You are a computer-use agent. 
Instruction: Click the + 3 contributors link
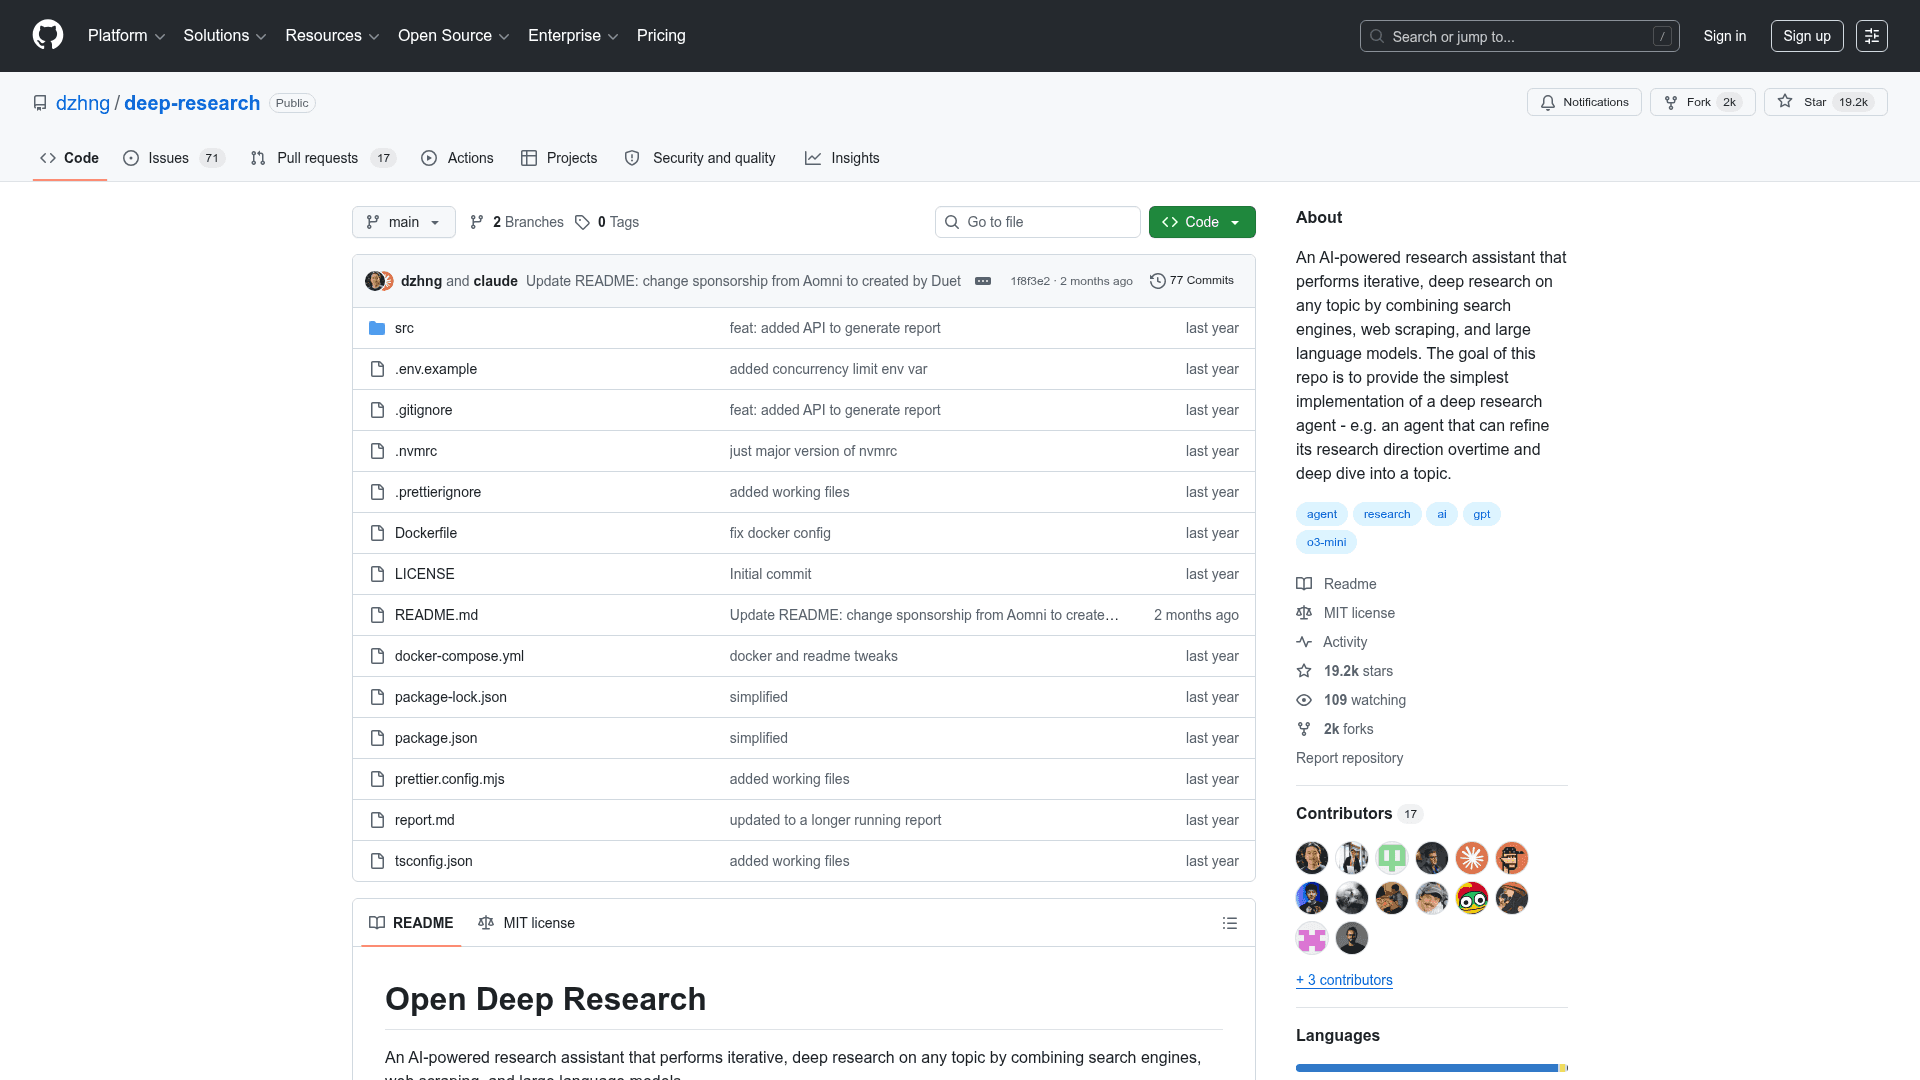click(1344, 980)
